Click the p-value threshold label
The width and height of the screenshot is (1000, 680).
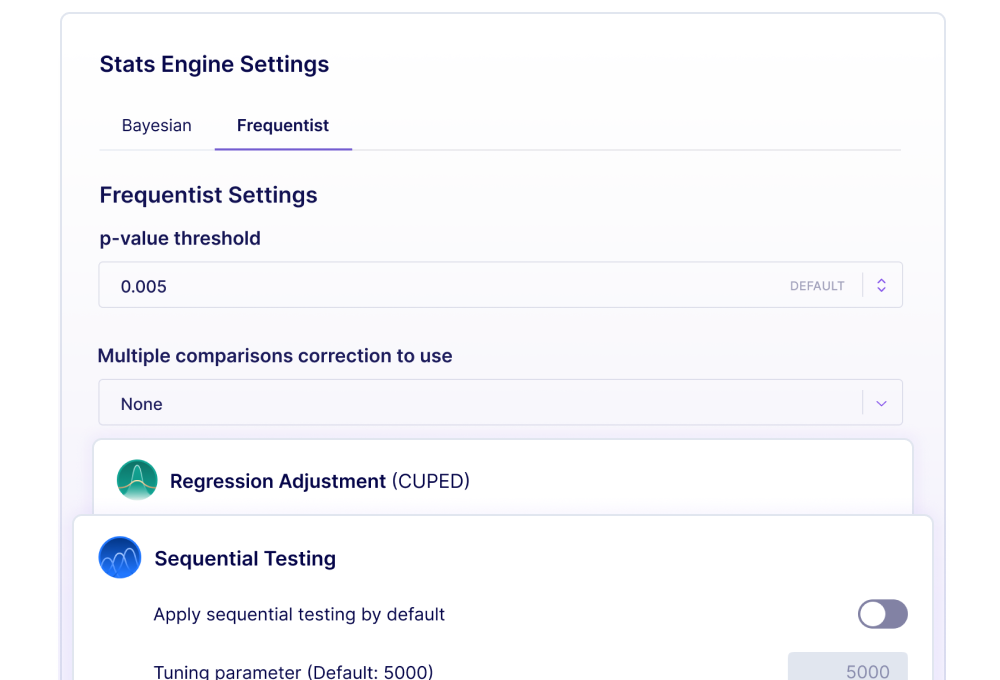[180, 238]
